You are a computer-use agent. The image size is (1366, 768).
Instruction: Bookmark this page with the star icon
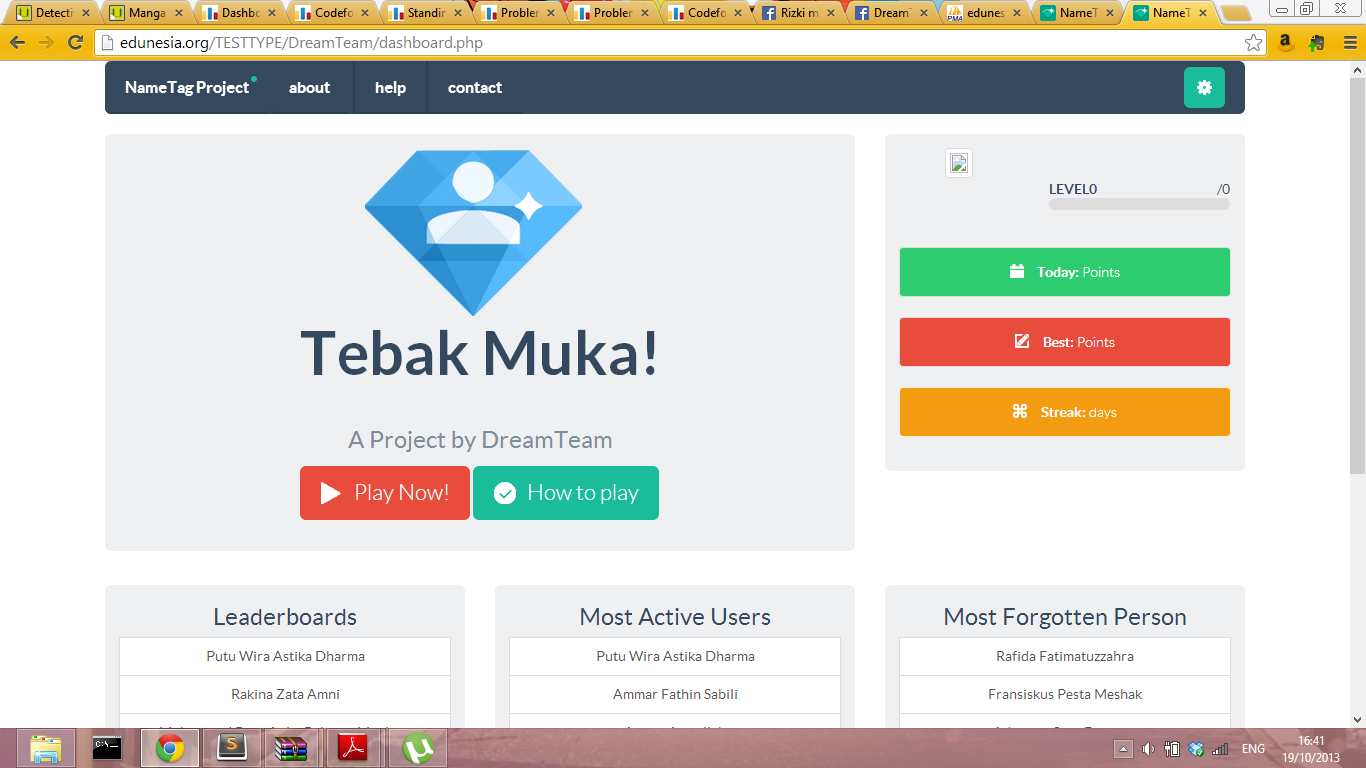(1253, 43)
